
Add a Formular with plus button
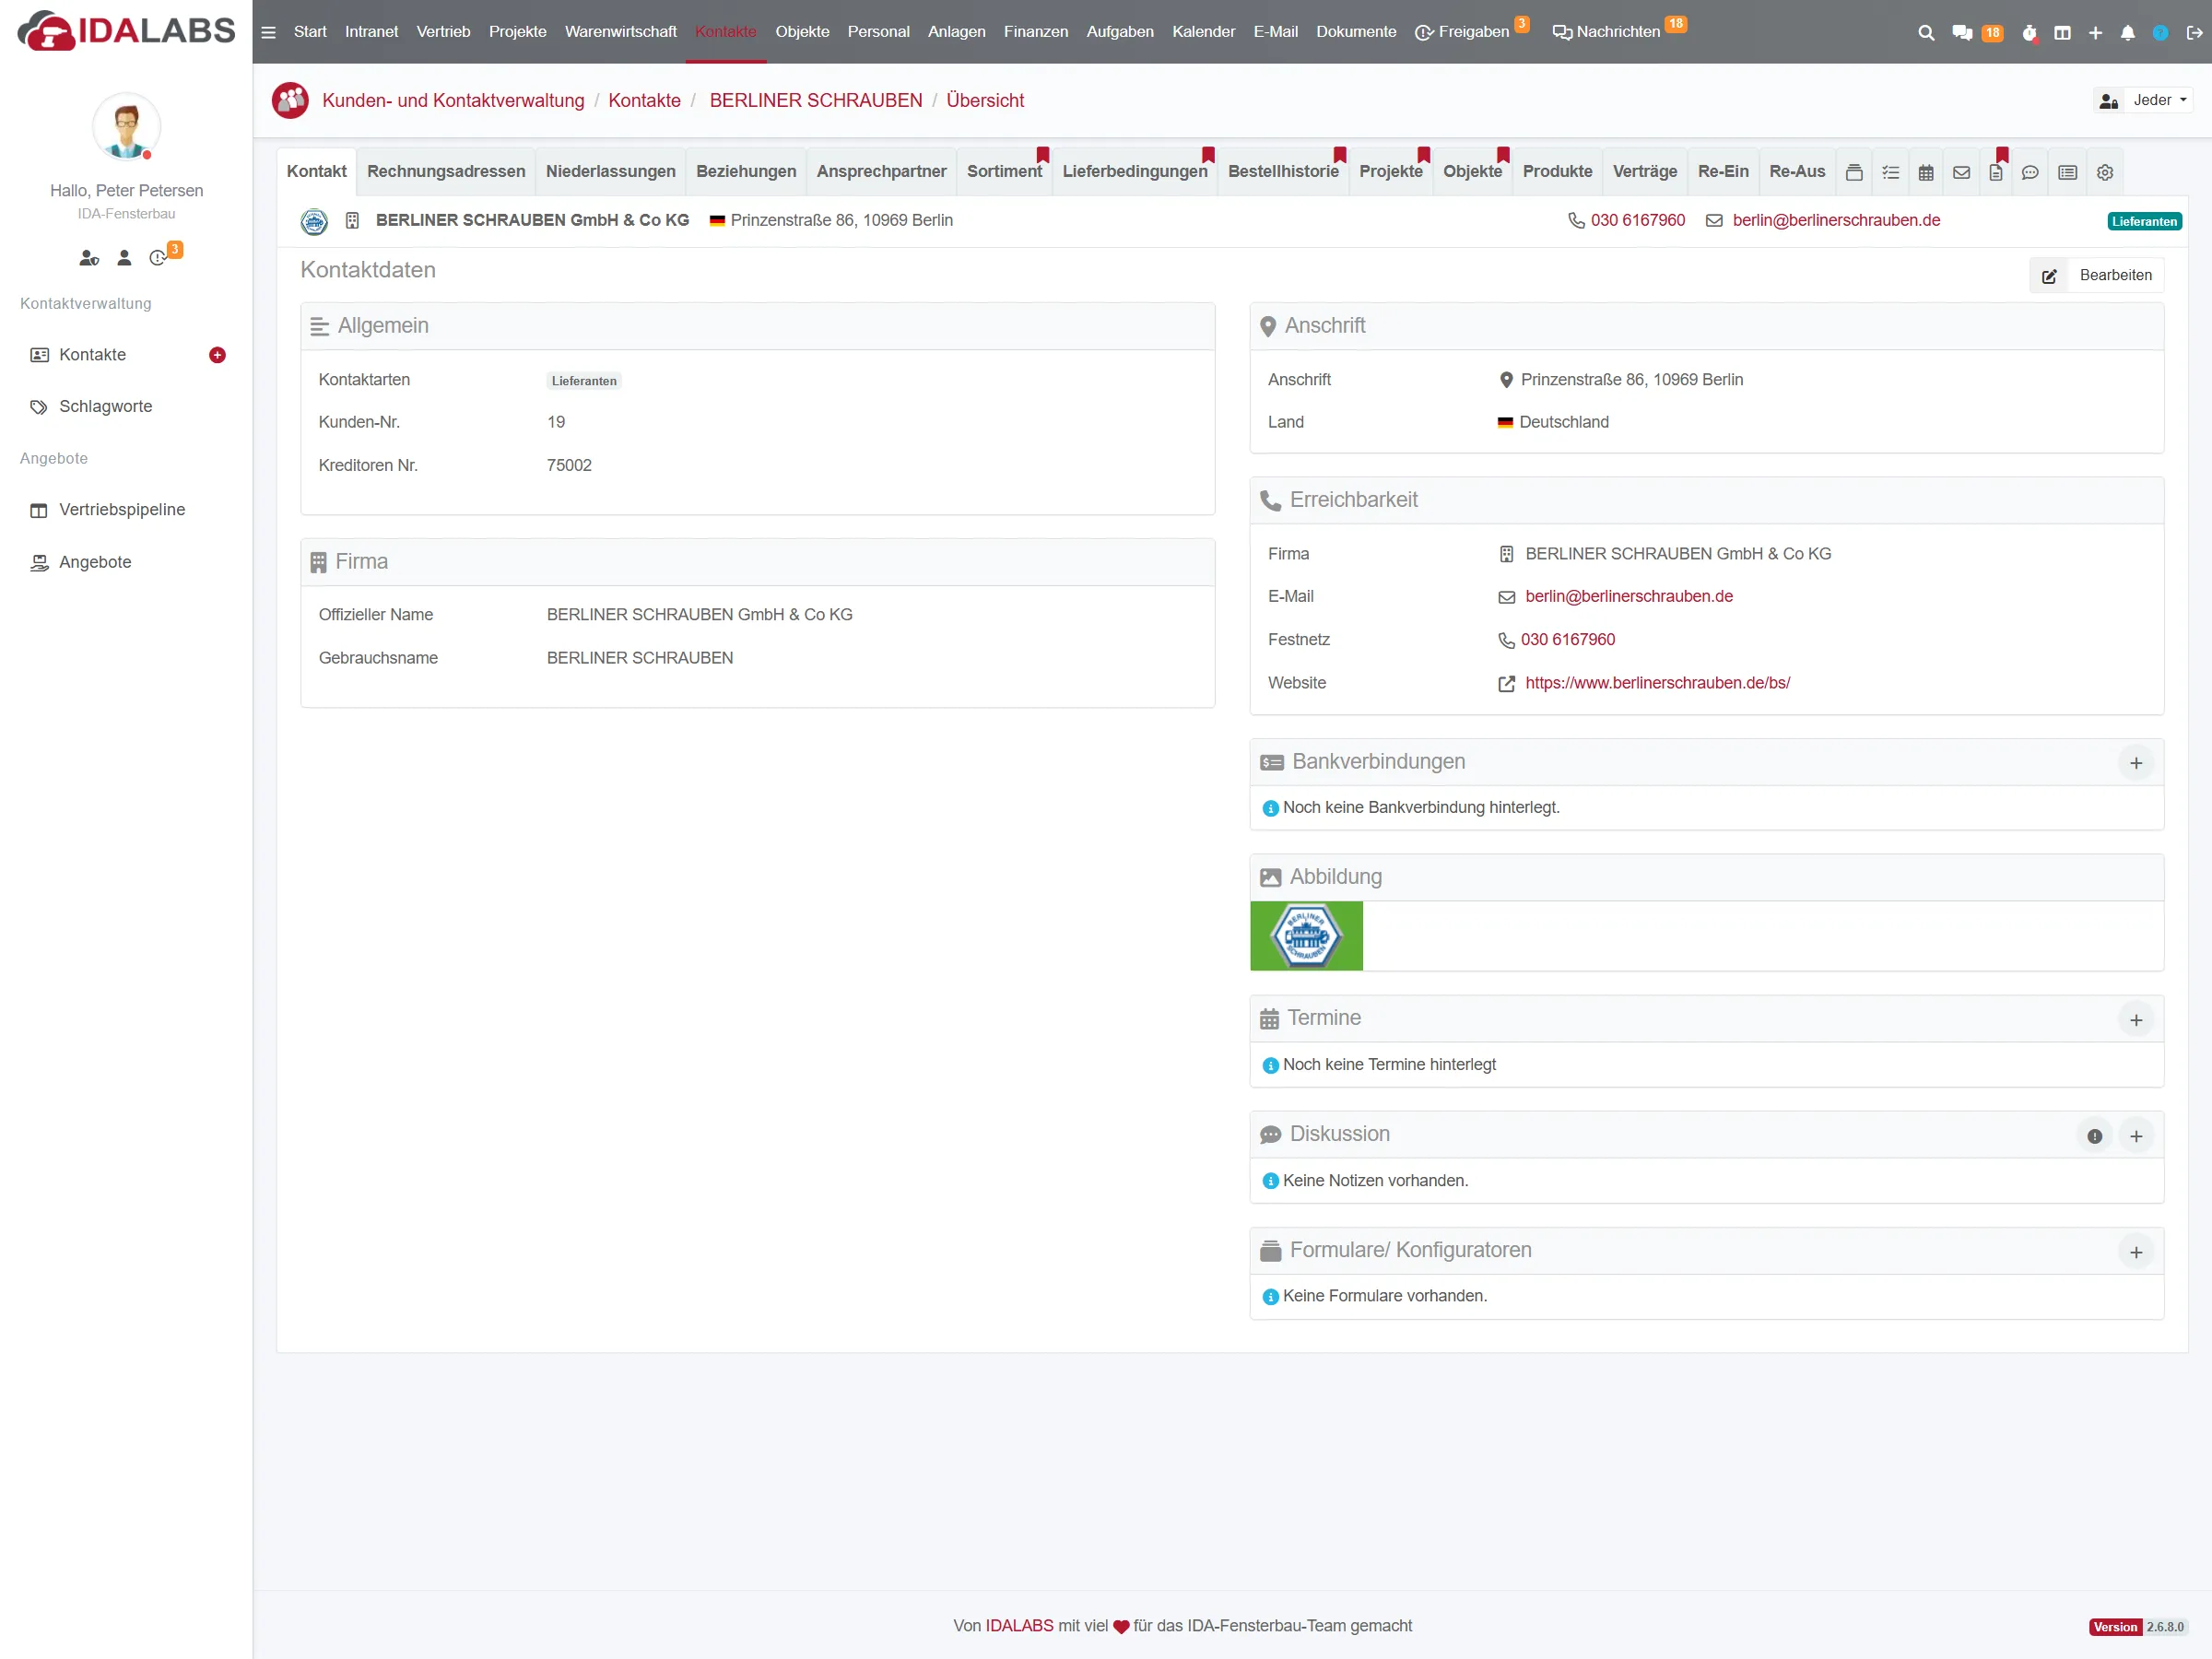(2136, 1252)
